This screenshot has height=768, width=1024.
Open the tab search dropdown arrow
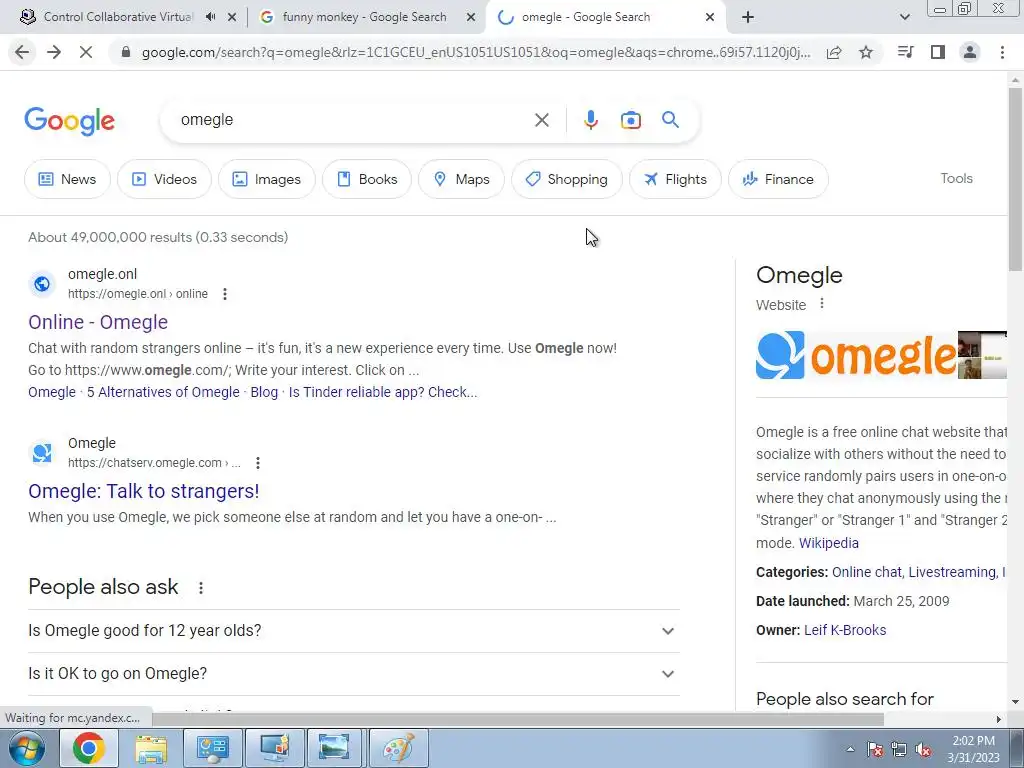[x=904, y=17]
